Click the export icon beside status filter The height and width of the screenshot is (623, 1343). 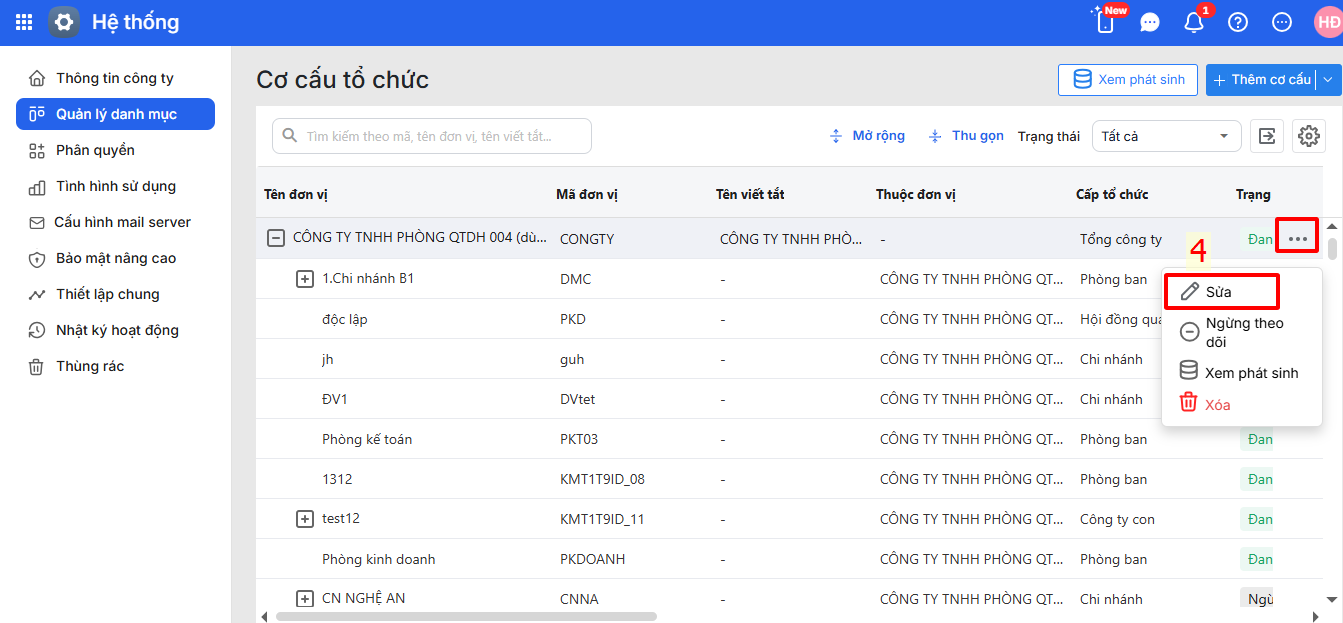[x=1267, y=136]
